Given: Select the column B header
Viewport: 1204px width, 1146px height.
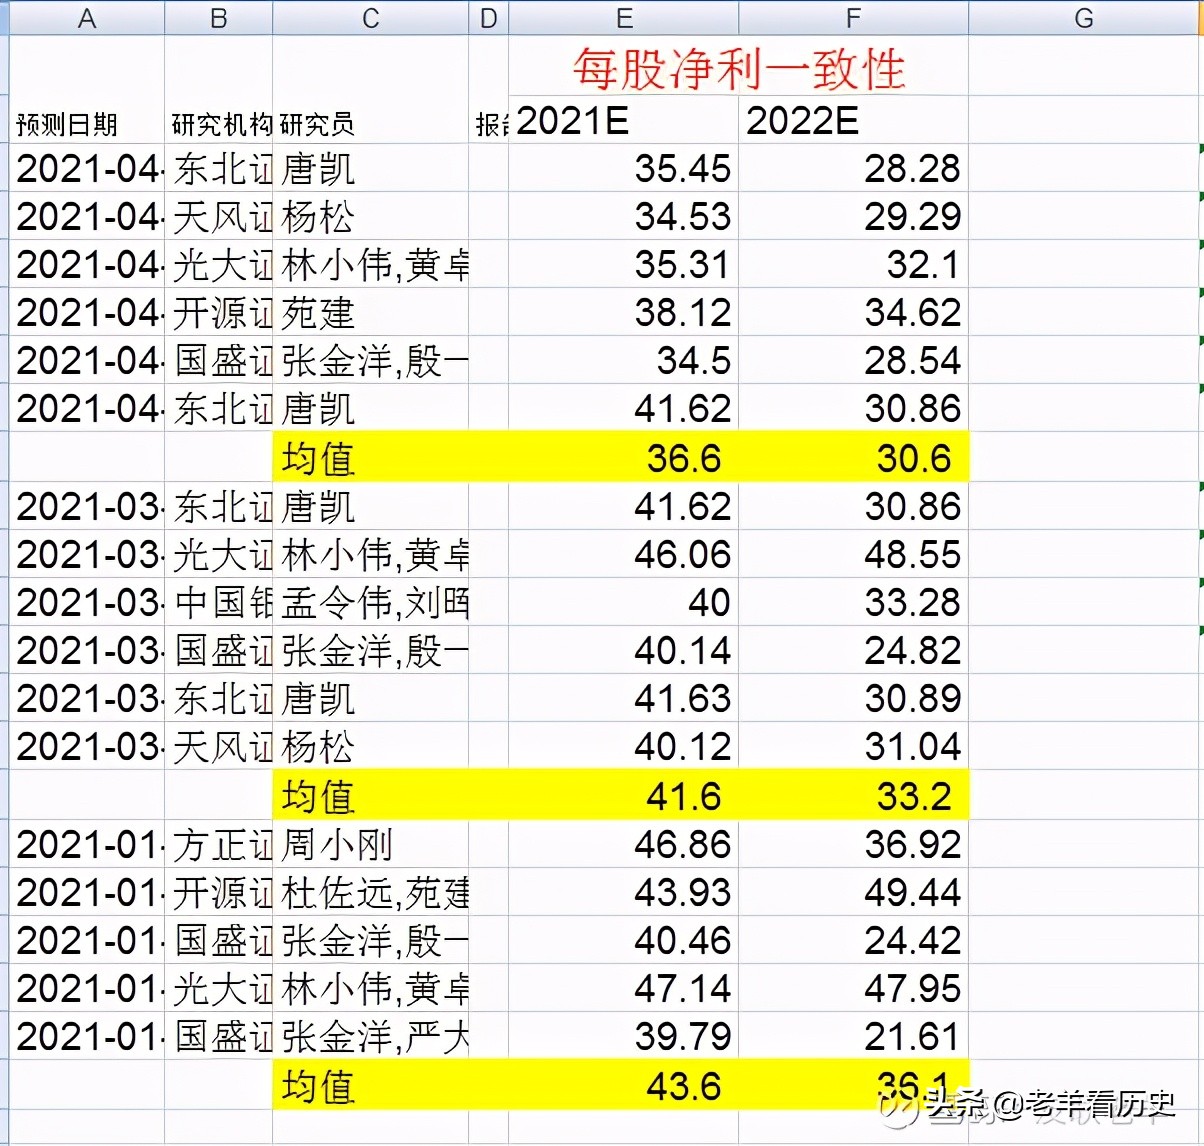Looking at the screenshot, I should coord(217,16).
